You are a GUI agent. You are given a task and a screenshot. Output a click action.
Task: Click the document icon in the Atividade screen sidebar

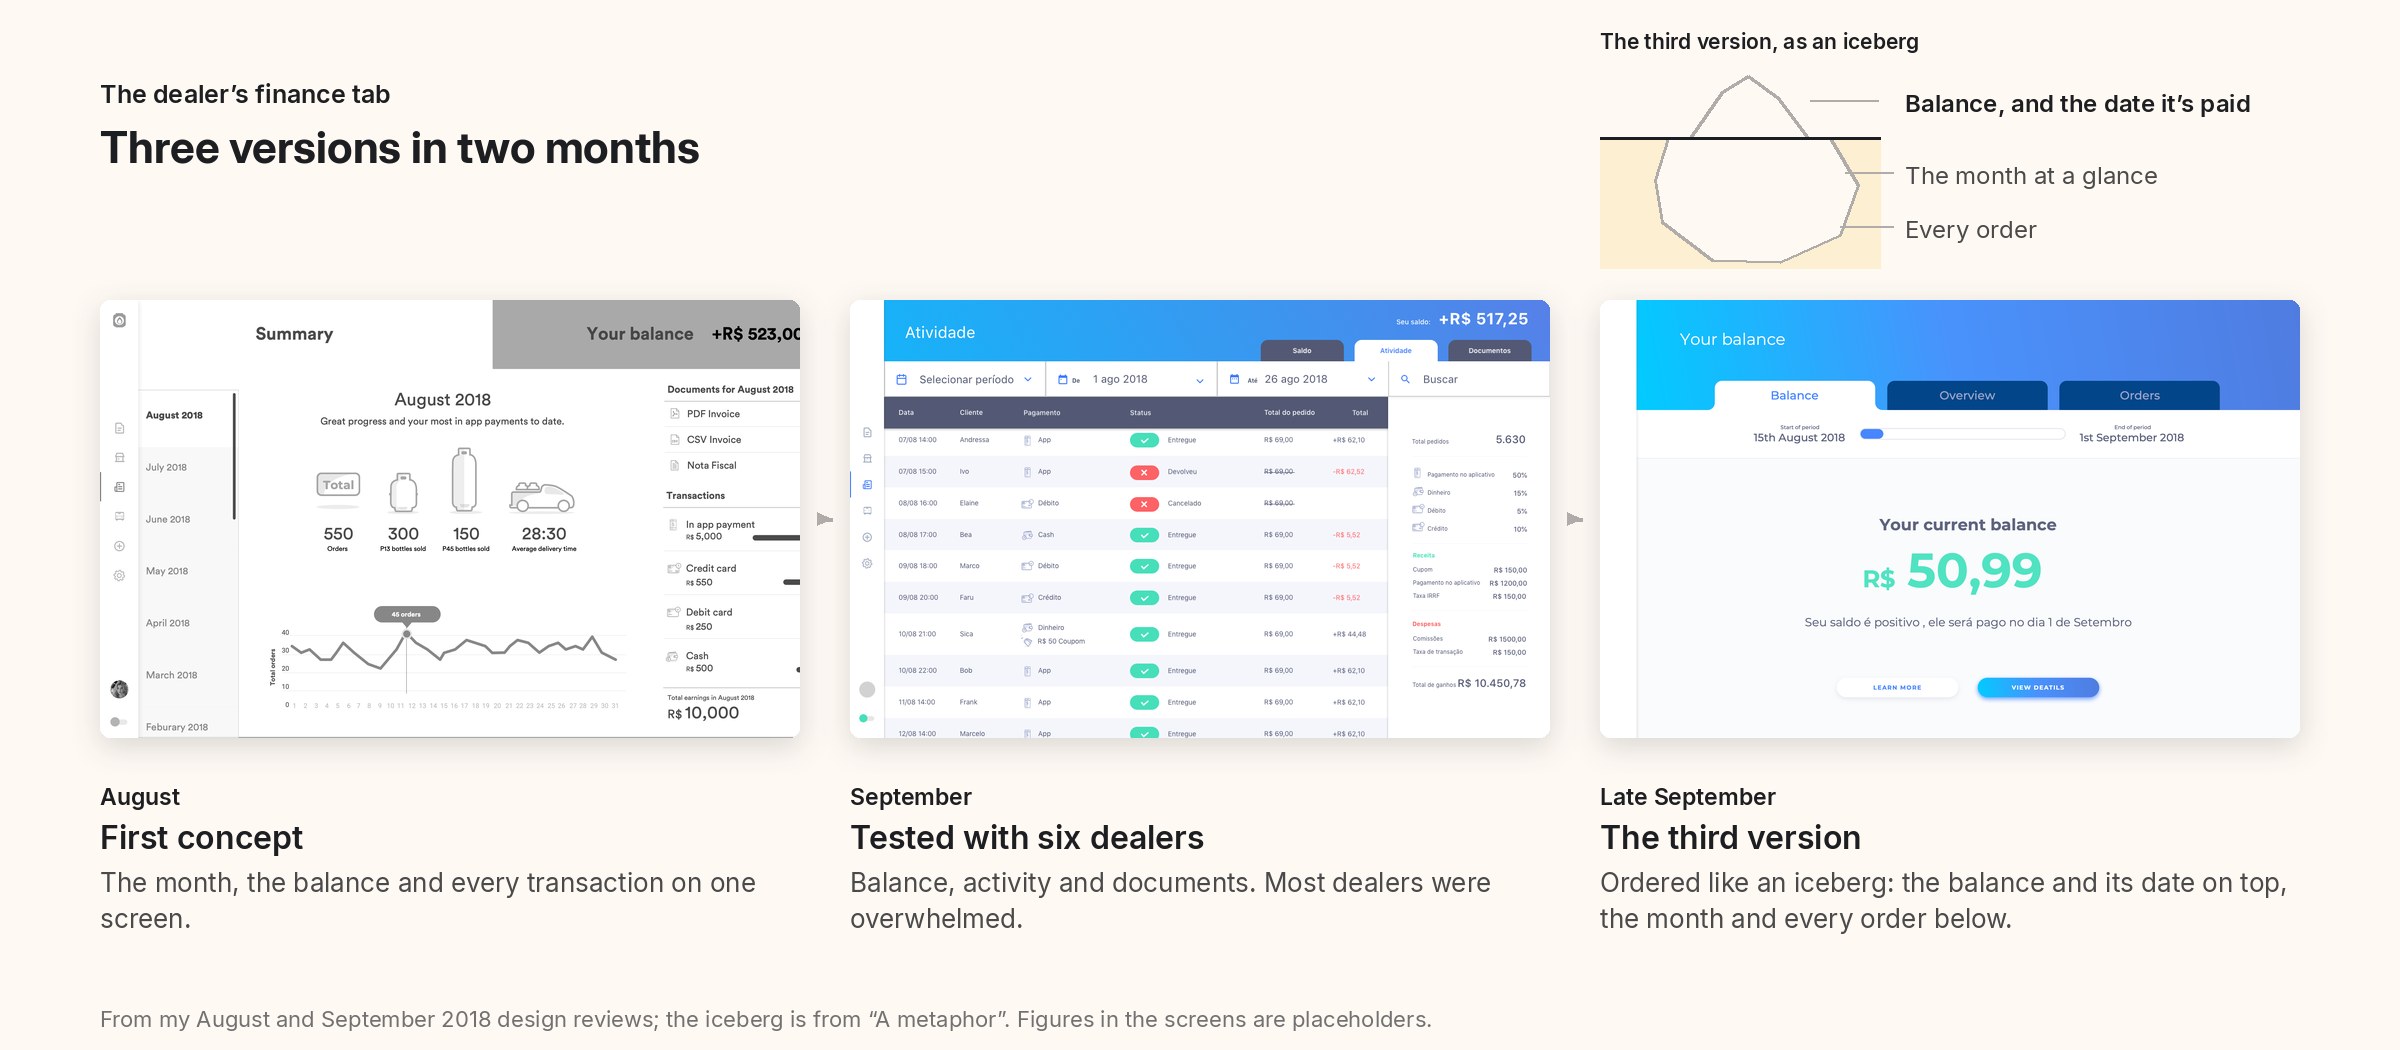(867, 433)
